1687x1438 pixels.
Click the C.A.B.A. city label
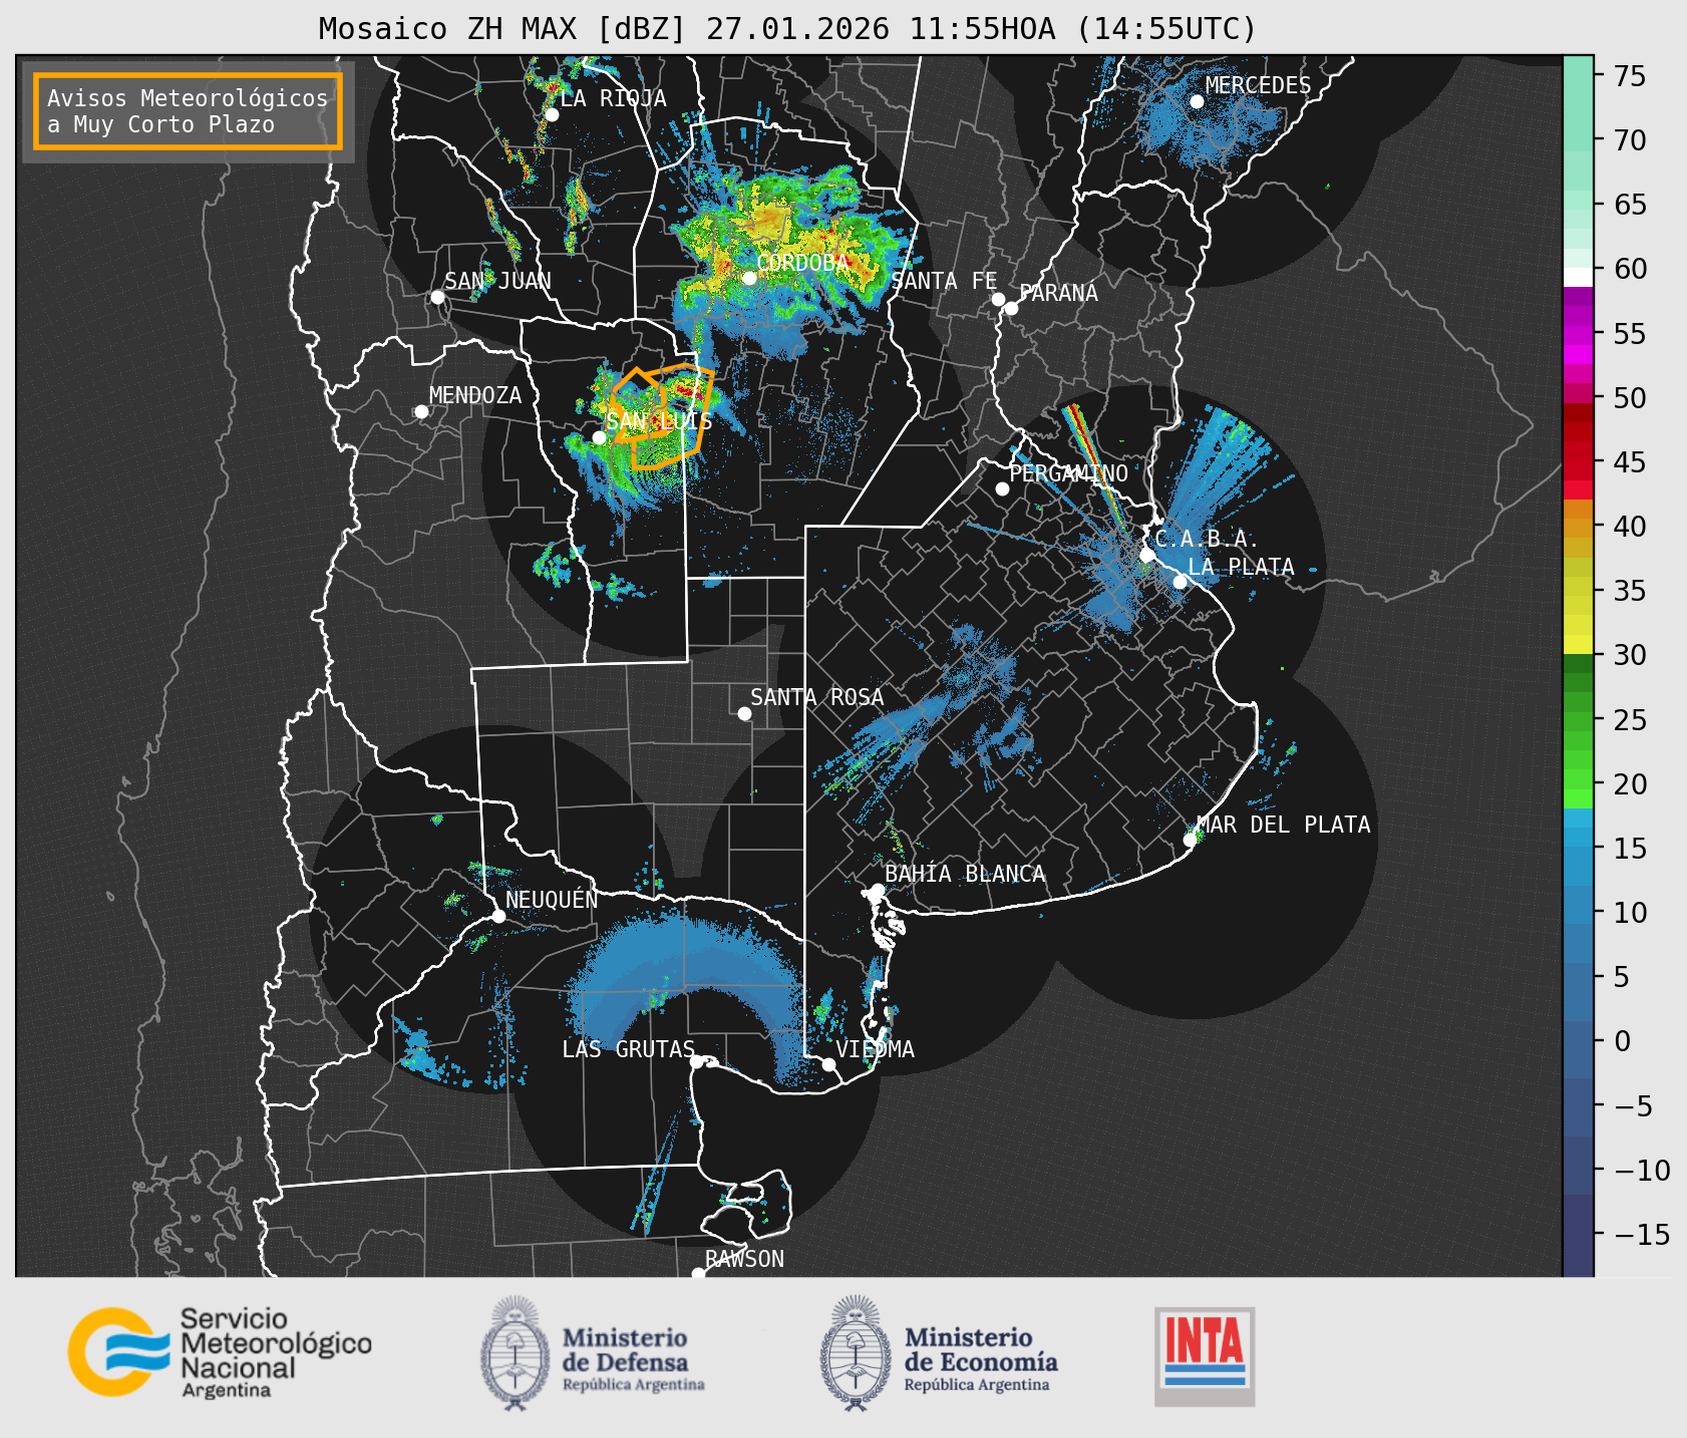tap(1206, 539)
